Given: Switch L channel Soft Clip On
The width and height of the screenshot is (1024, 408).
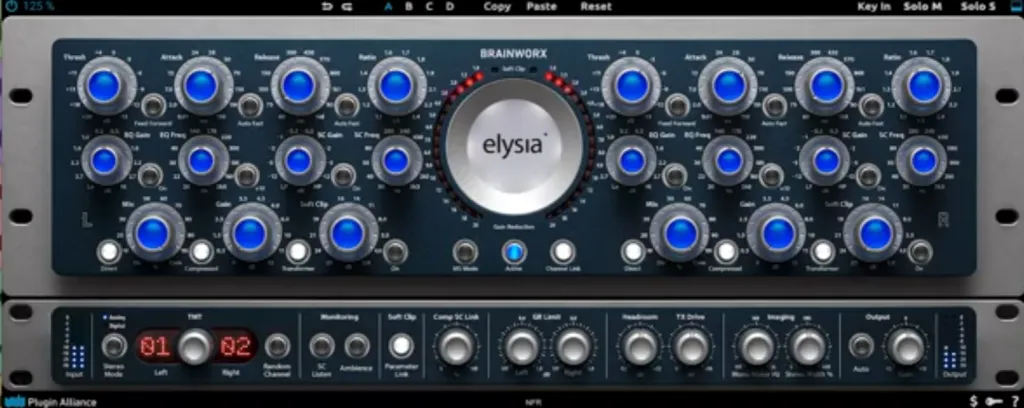Looking at the screenshot, I should coord(395,251).
